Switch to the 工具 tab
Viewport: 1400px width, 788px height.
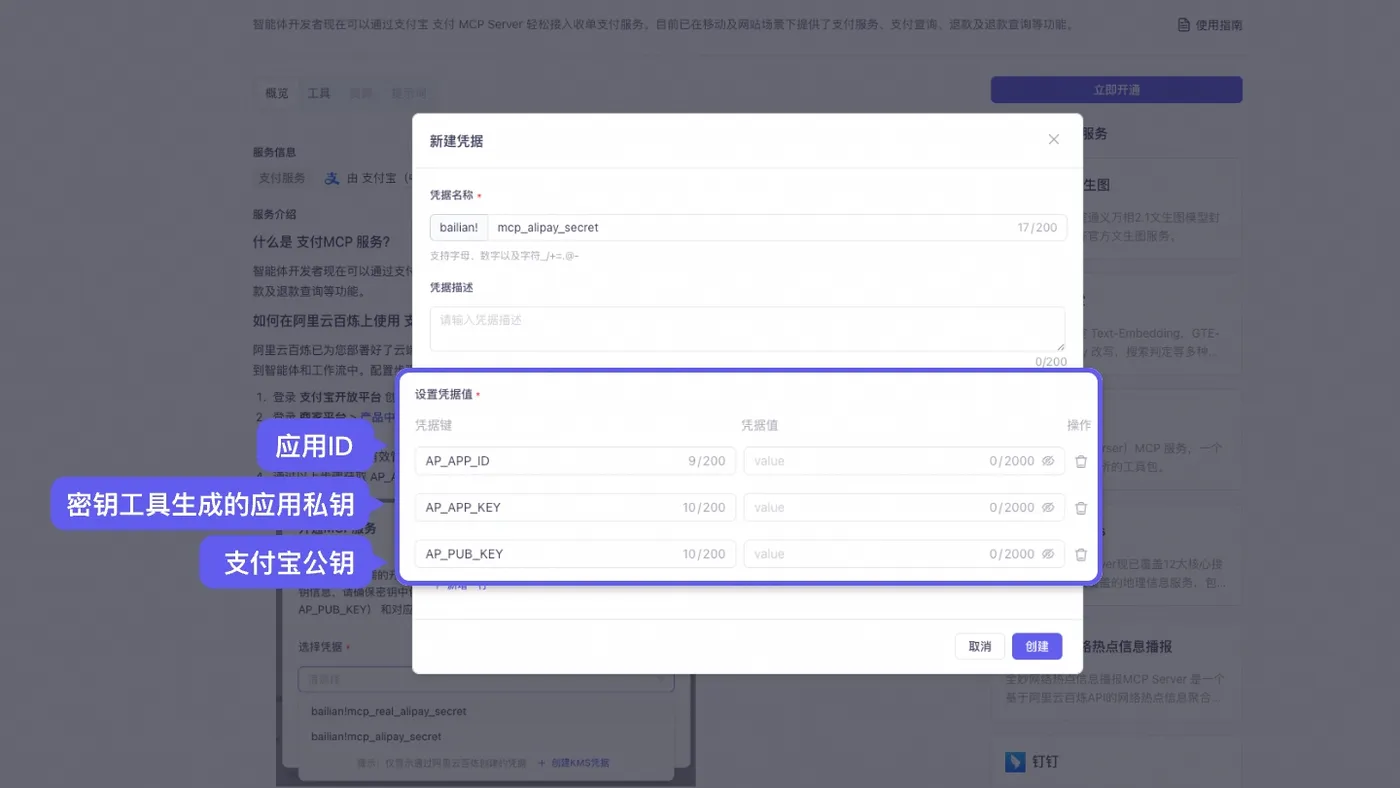click(x=319, y=93)
